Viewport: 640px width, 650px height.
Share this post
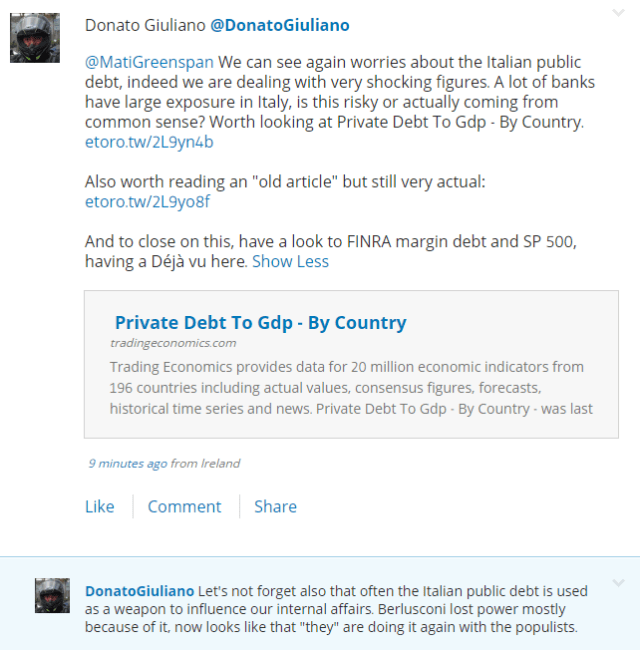(275, 507)
